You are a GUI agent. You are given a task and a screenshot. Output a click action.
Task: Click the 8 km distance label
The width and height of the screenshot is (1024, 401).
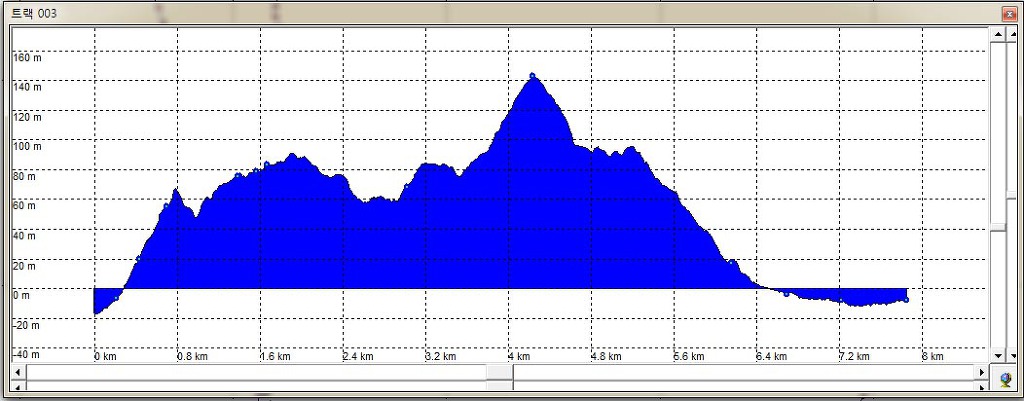(x=933, y=357)
